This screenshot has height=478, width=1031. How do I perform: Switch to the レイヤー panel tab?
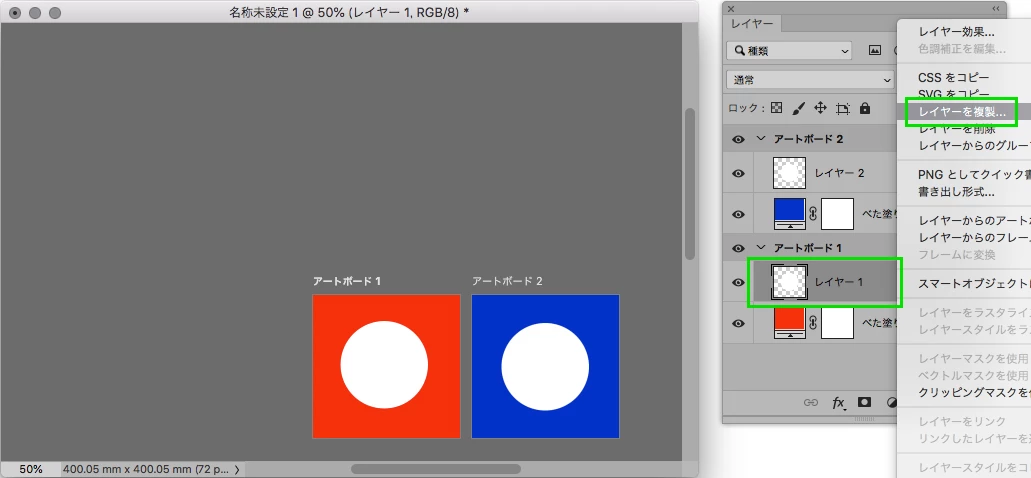click(x=753, y=23)
